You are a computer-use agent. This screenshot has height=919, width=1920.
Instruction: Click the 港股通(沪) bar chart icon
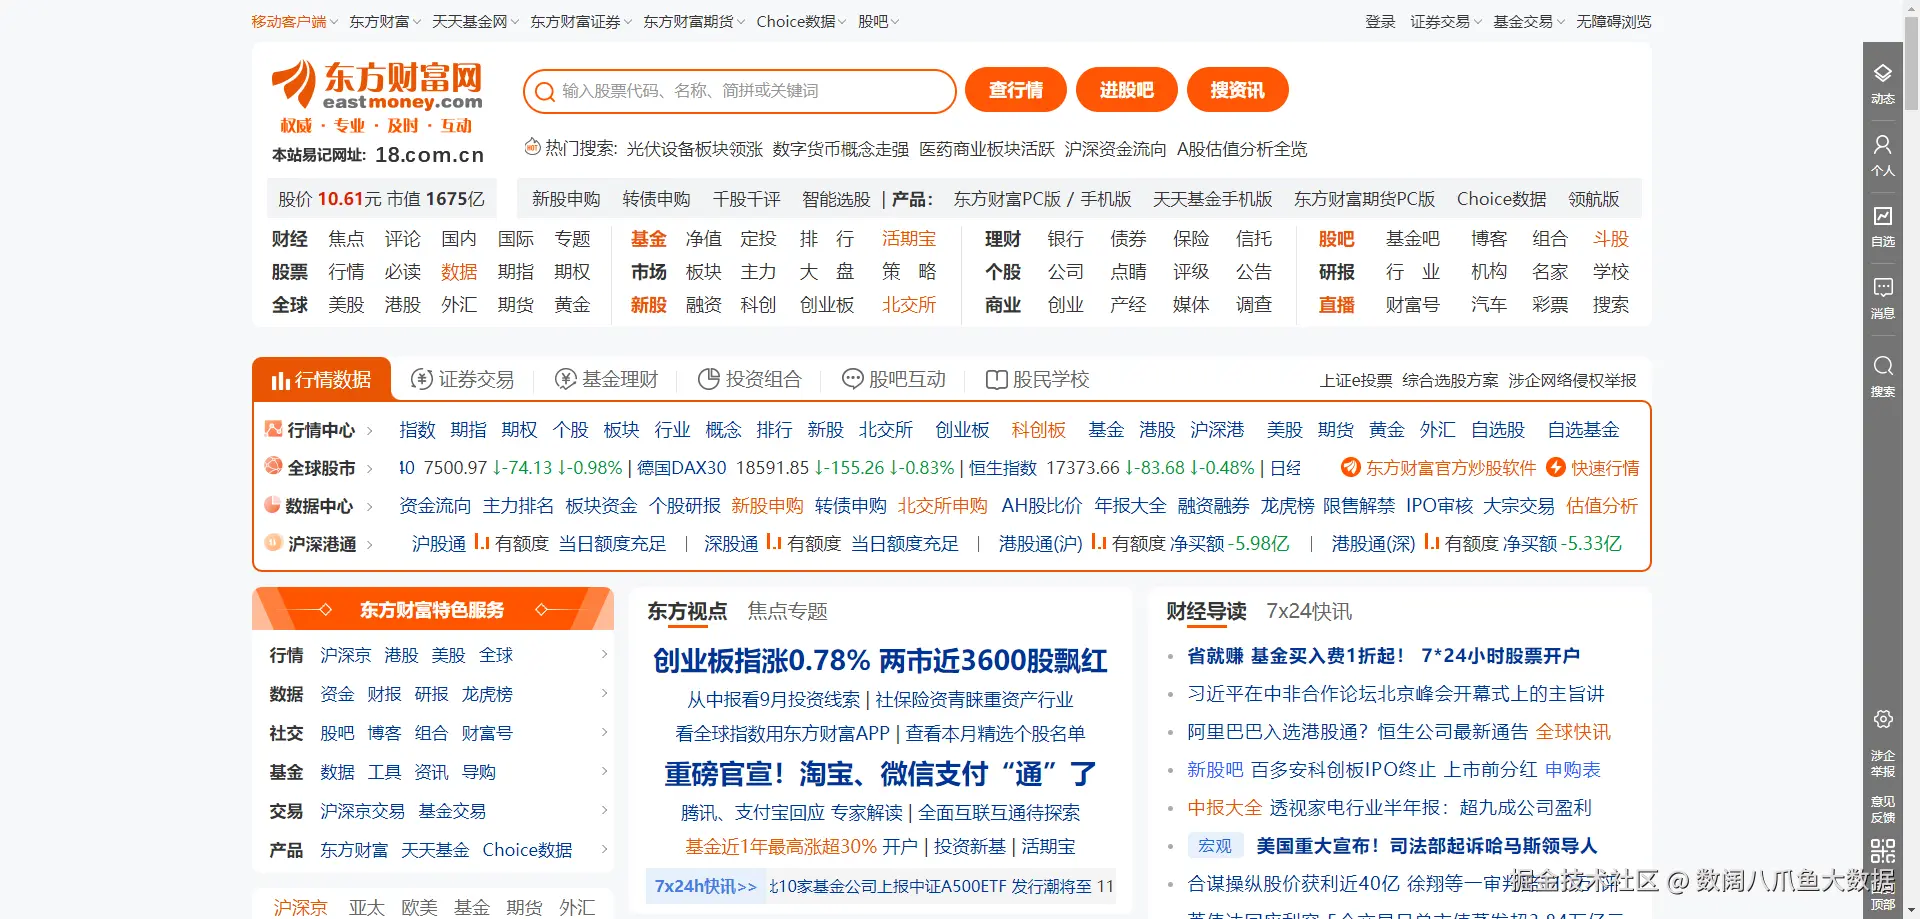coord(1098,542)
